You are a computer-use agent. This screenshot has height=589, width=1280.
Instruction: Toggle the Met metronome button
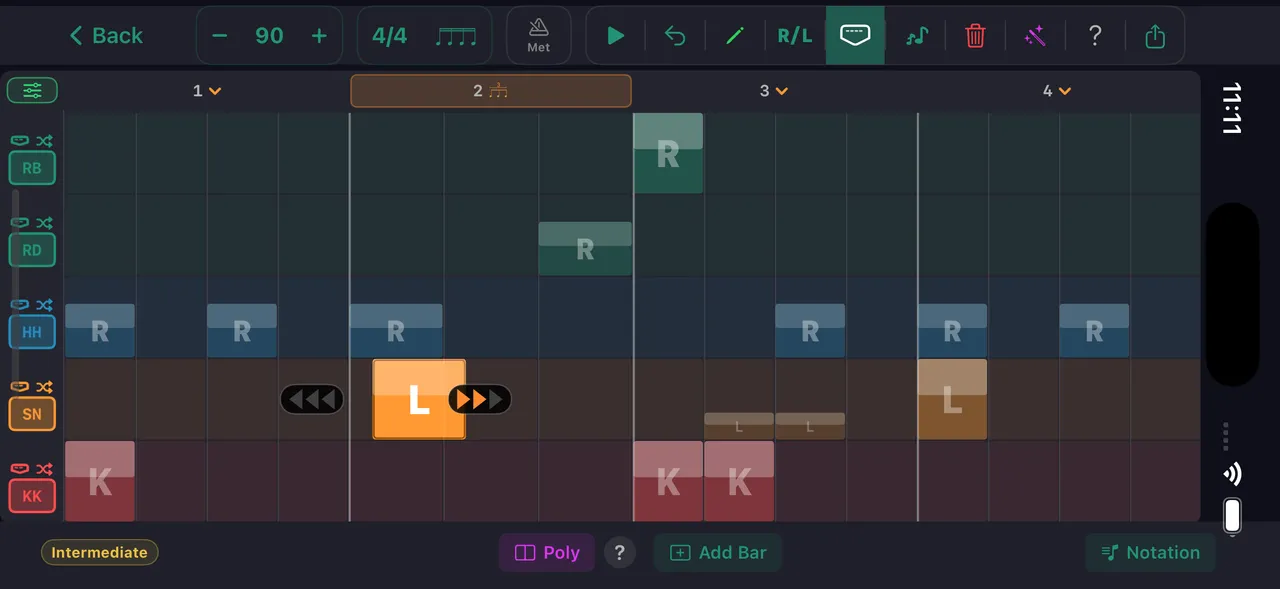click(539, 36)
